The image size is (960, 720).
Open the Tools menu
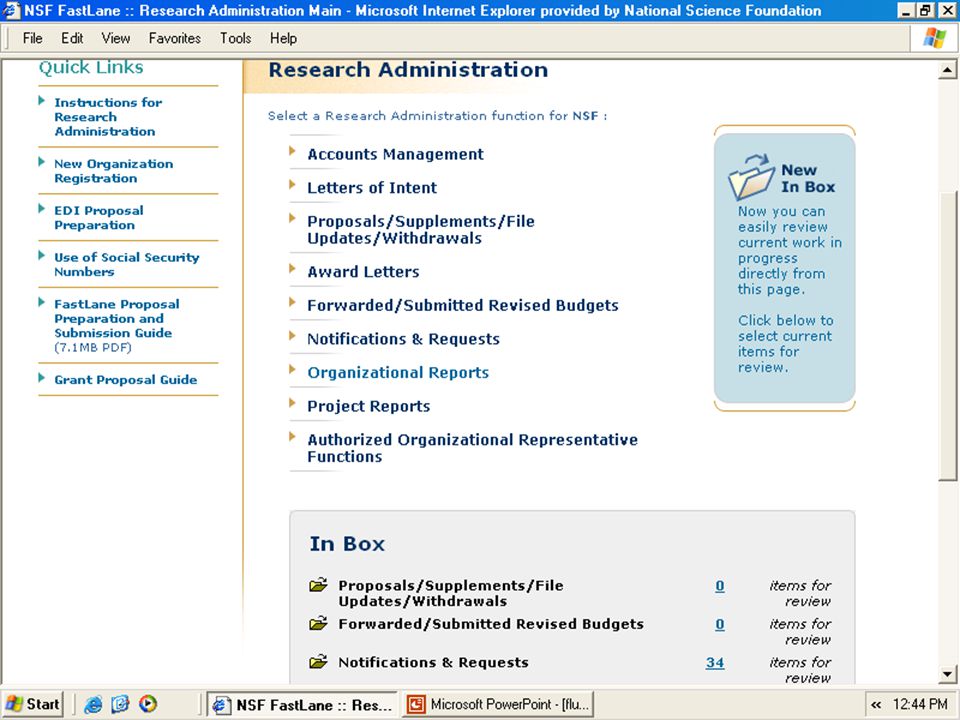[236, 38]
